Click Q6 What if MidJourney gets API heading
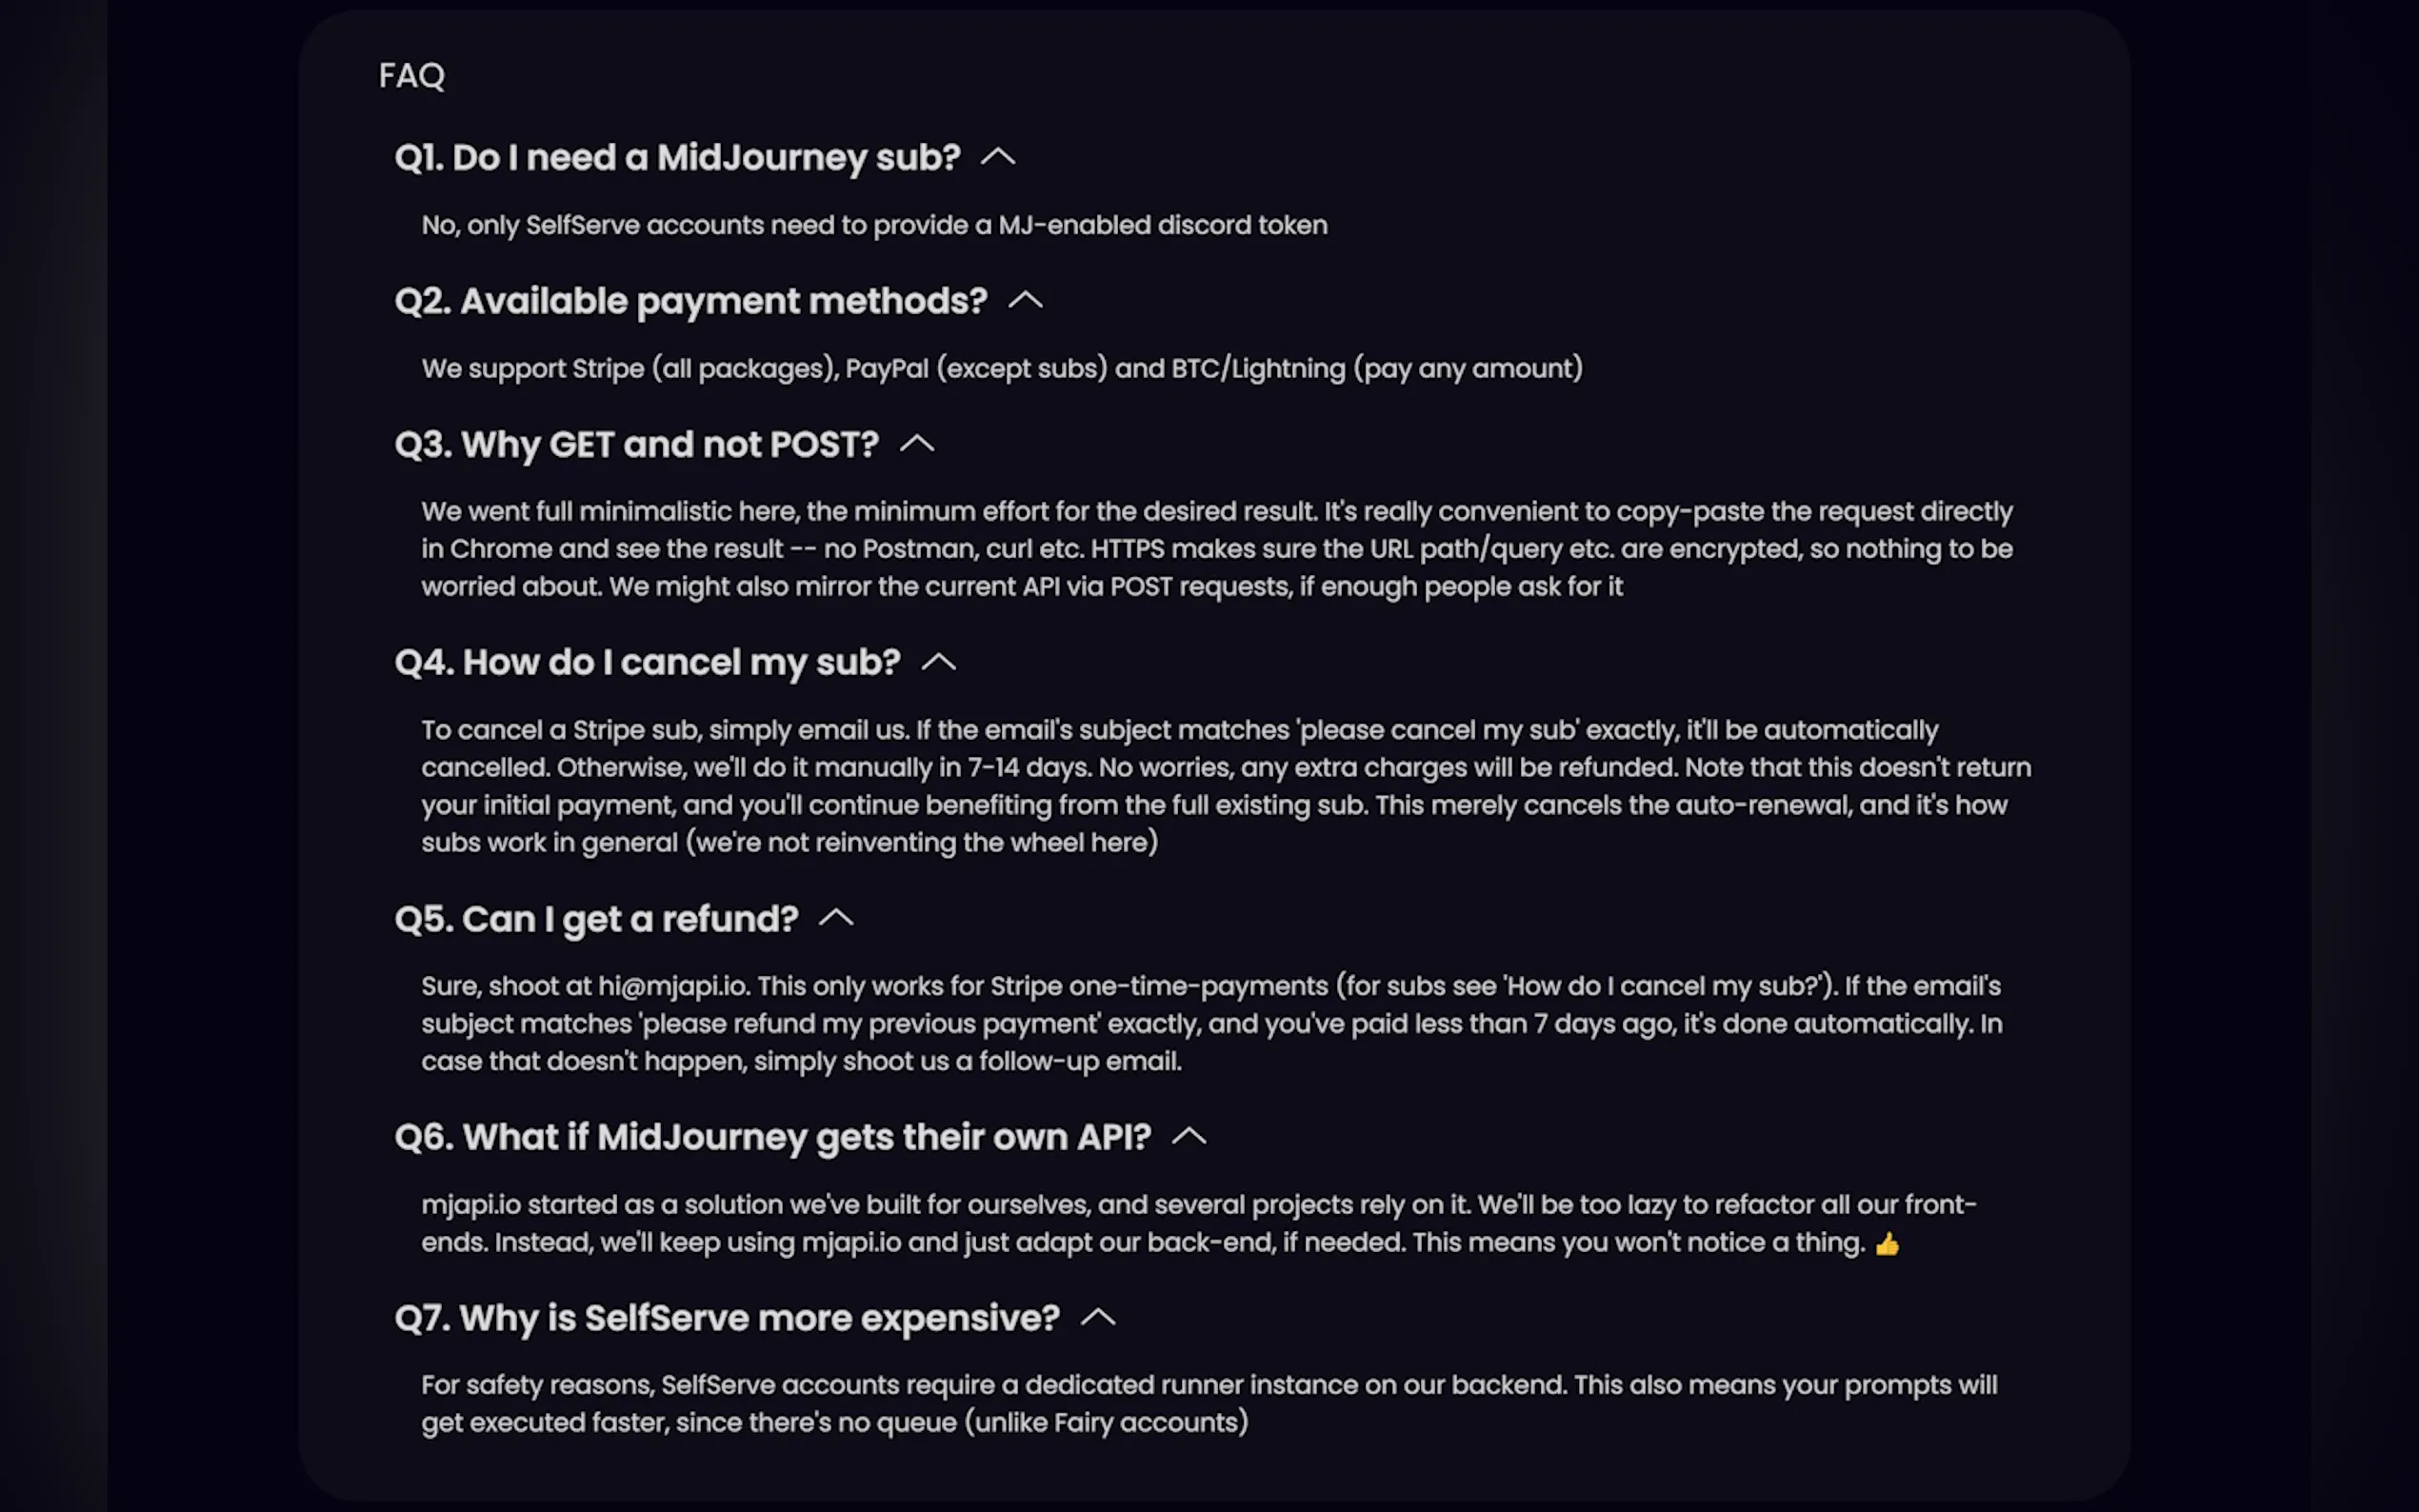Screen dimensions: 2419x1512 773,1138
